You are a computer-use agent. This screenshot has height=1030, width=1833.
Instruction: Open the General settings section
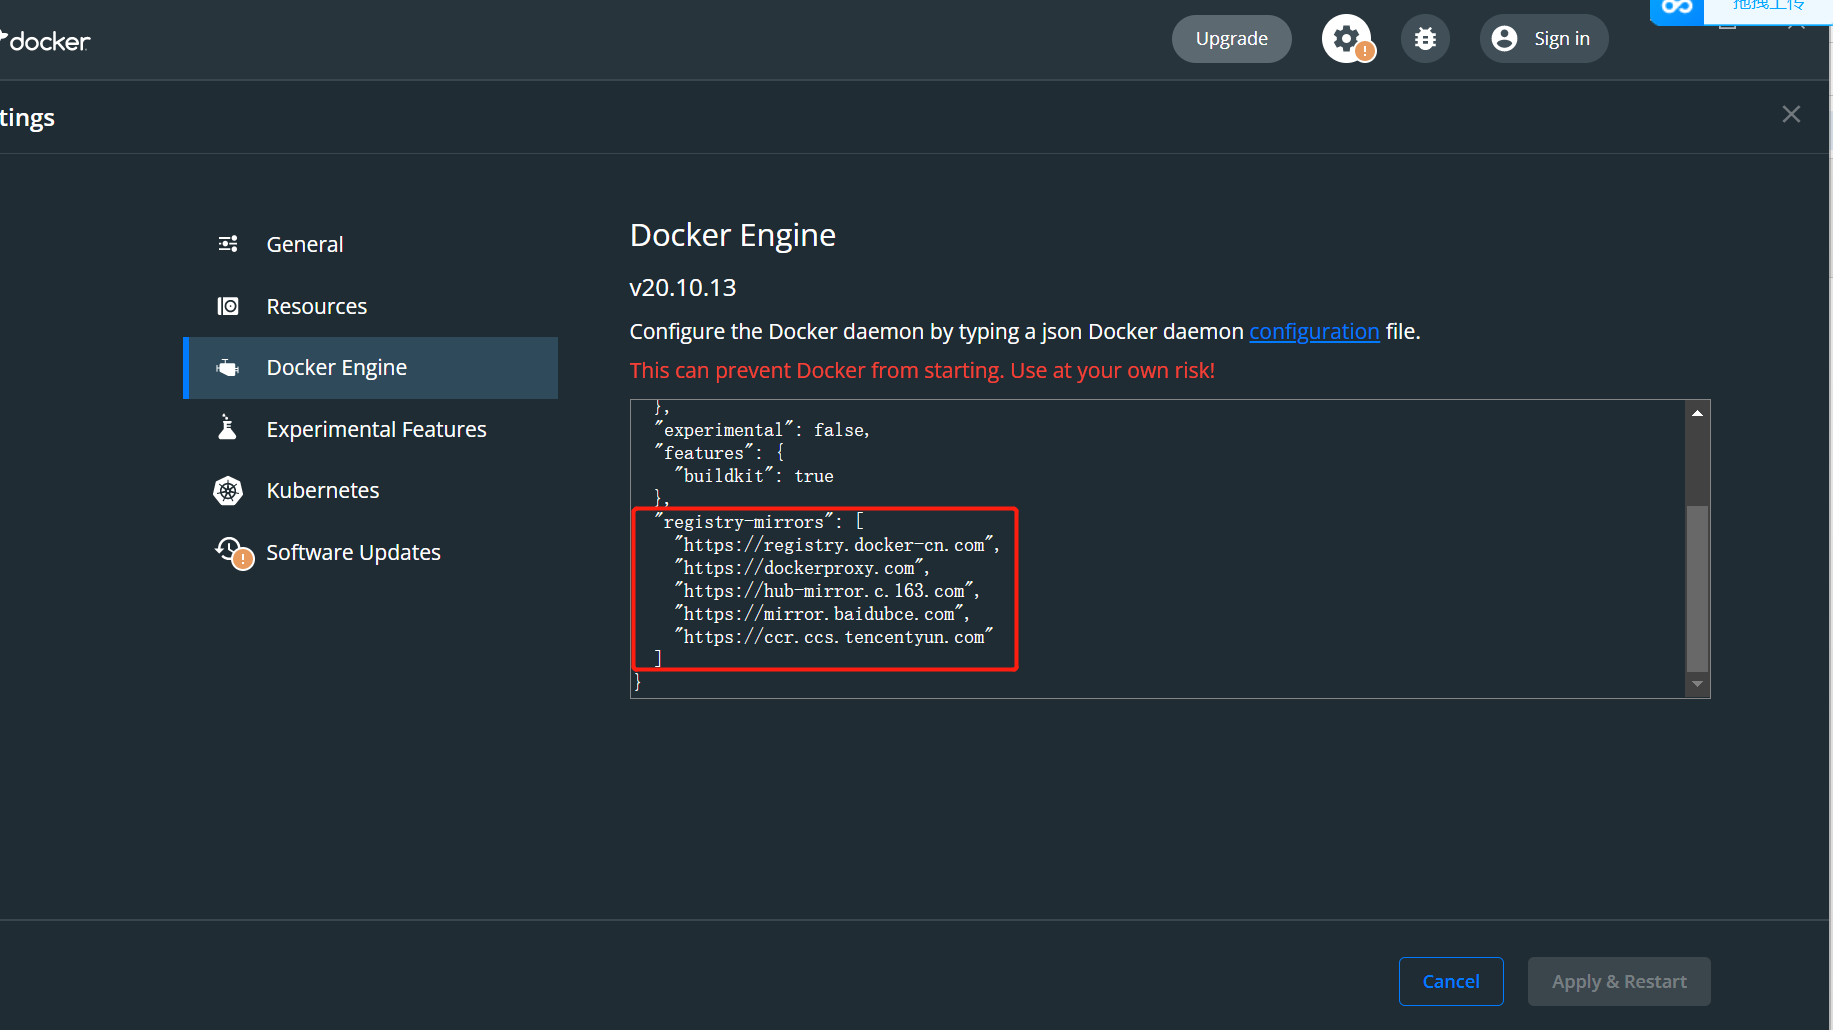click(x=370, y=244)
